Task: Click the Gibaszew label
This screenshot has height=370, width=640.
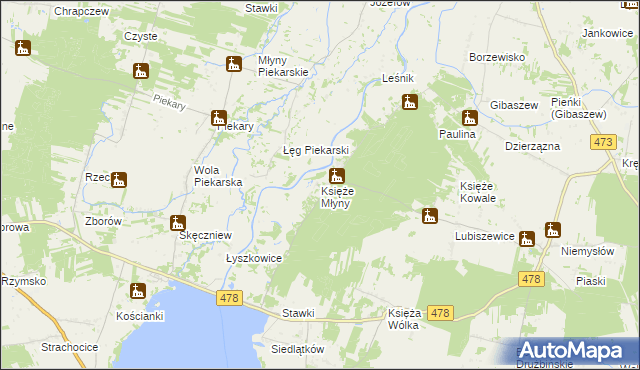Action: (514, 105)
